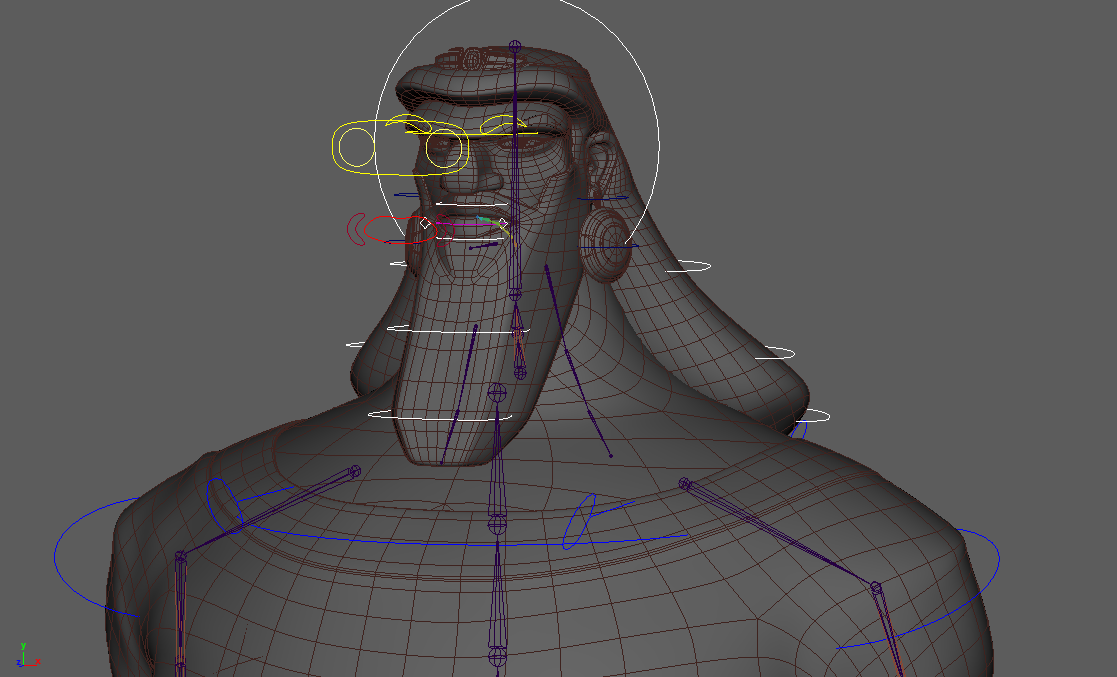Select the joint at top of head
Viewport: 1117px width, 677px height.
coord(515,45)
